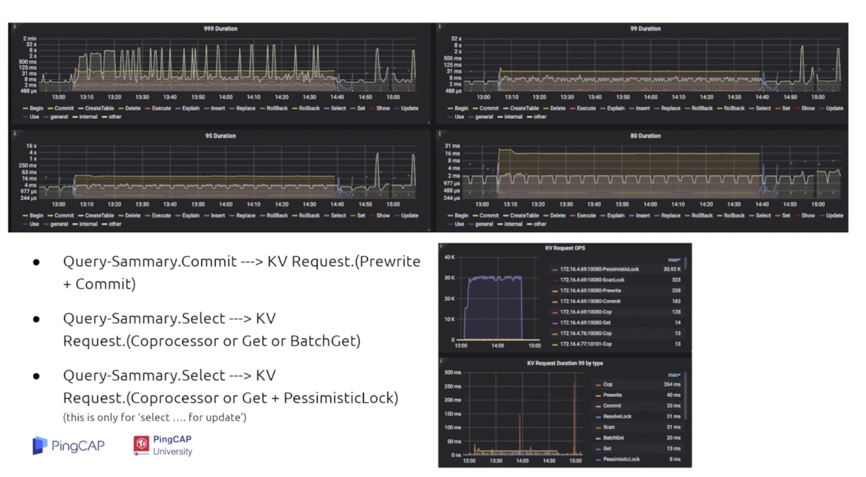Click the PingCAP University logo
The image size is (866, 477).
click(x=163, y=446)
